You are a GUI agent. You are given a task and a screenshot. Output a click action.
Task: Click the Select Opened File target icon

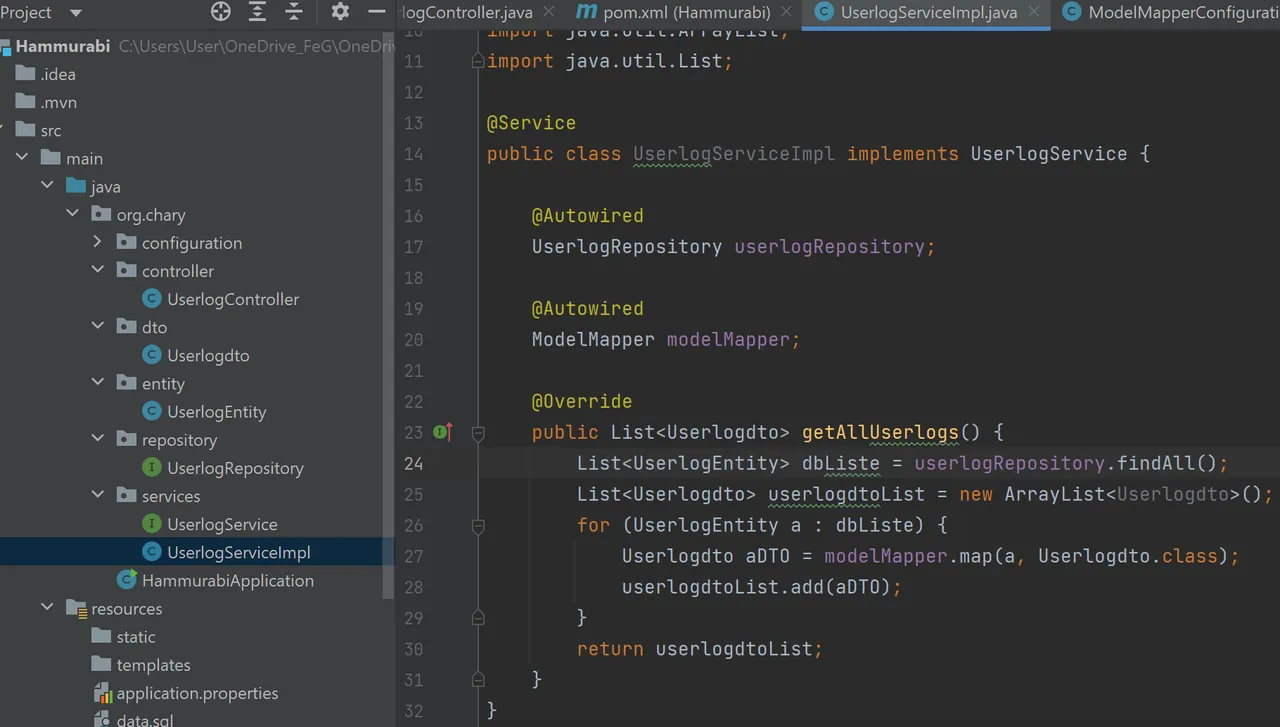[x=221, y=12]
